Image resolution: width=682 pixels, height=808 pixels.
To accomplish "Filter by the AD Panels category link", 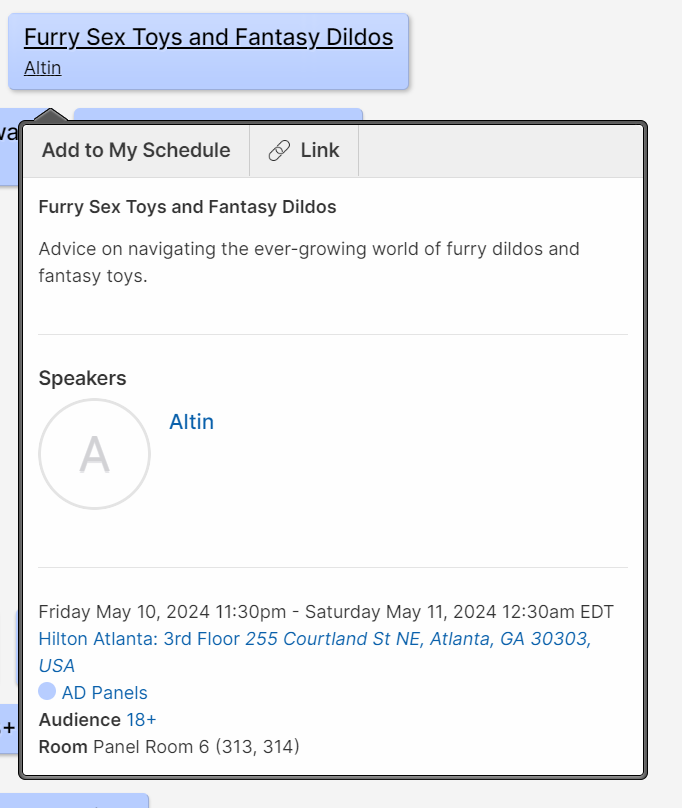I will [104, 693].
